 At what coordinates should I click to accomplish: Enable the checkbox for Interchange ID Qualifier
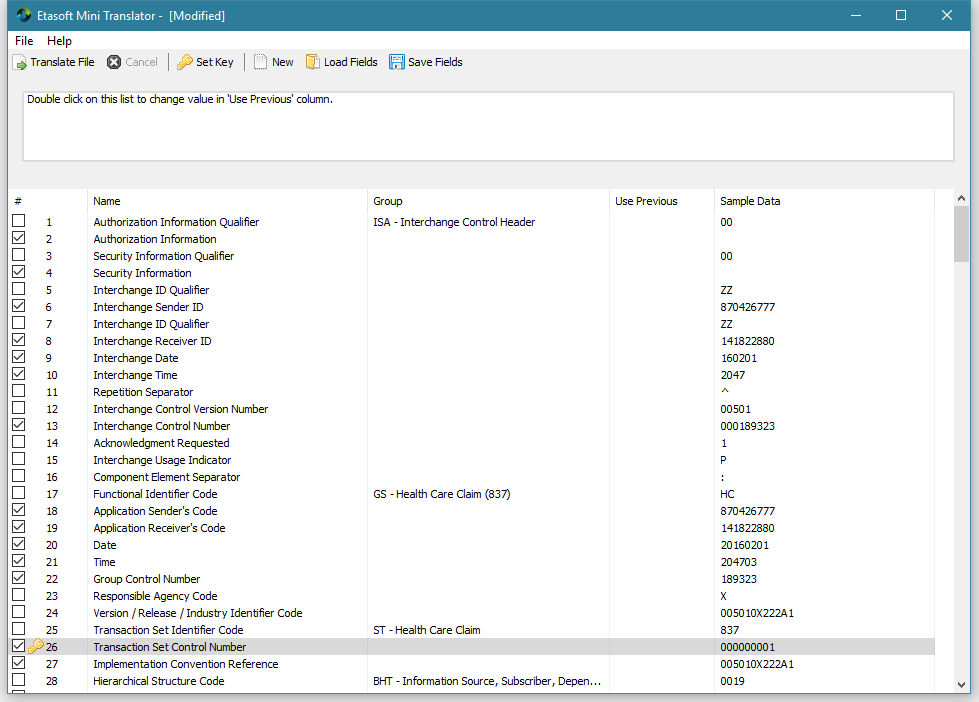(x=18, y=290)
